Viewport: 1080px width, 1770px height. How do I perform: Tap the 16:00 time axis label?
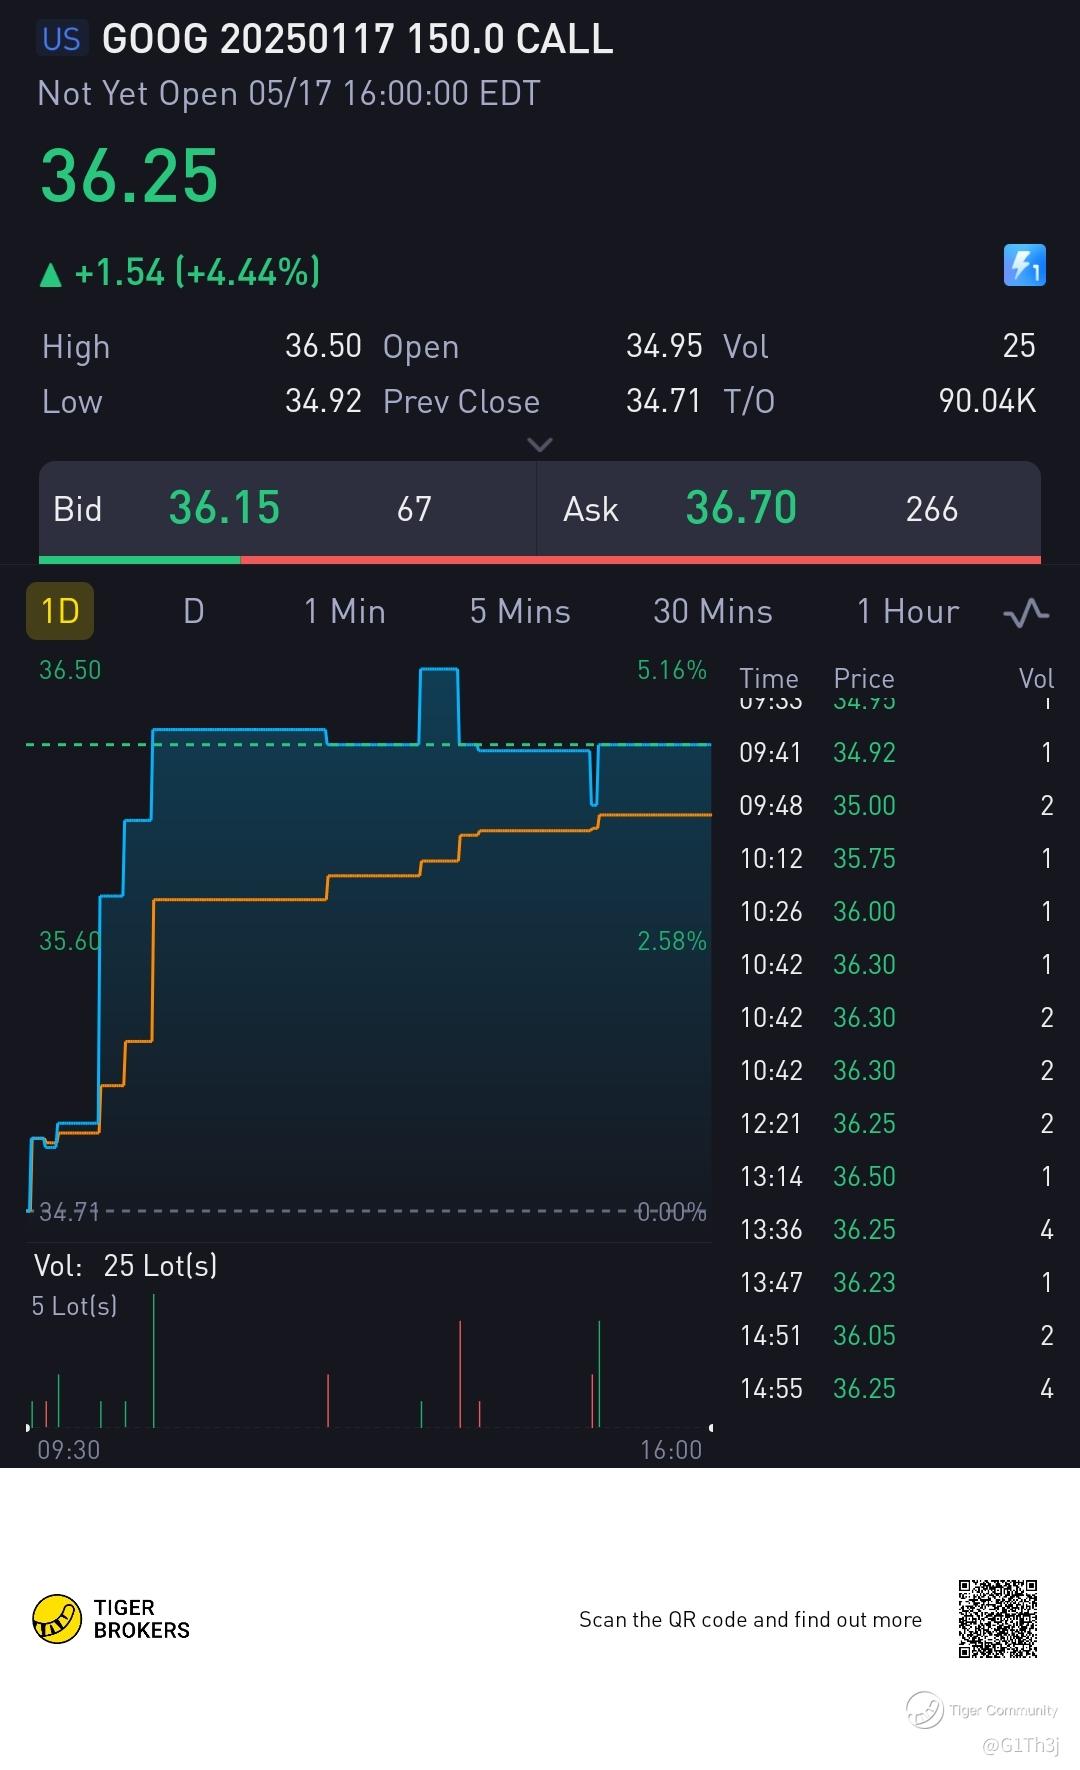[671, 1450]
